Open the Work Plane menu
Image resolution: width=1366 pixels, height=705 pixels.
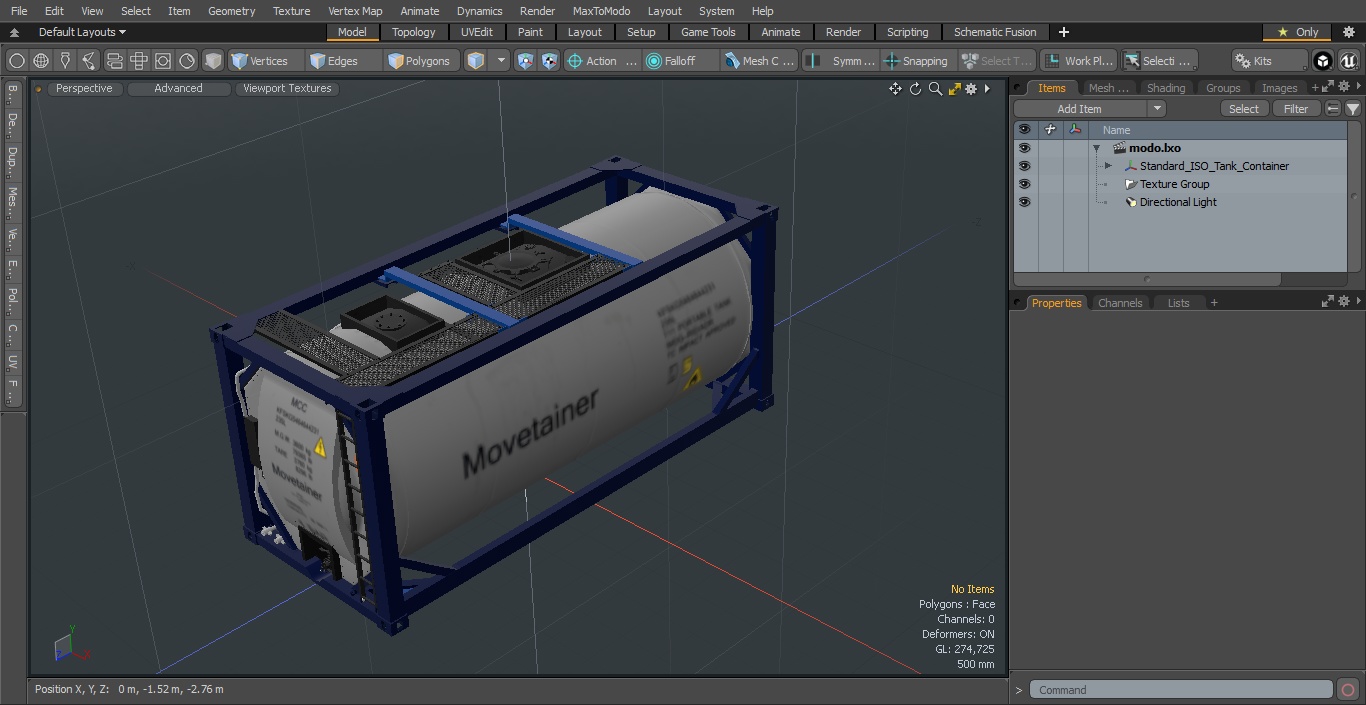coord(1078,61)
